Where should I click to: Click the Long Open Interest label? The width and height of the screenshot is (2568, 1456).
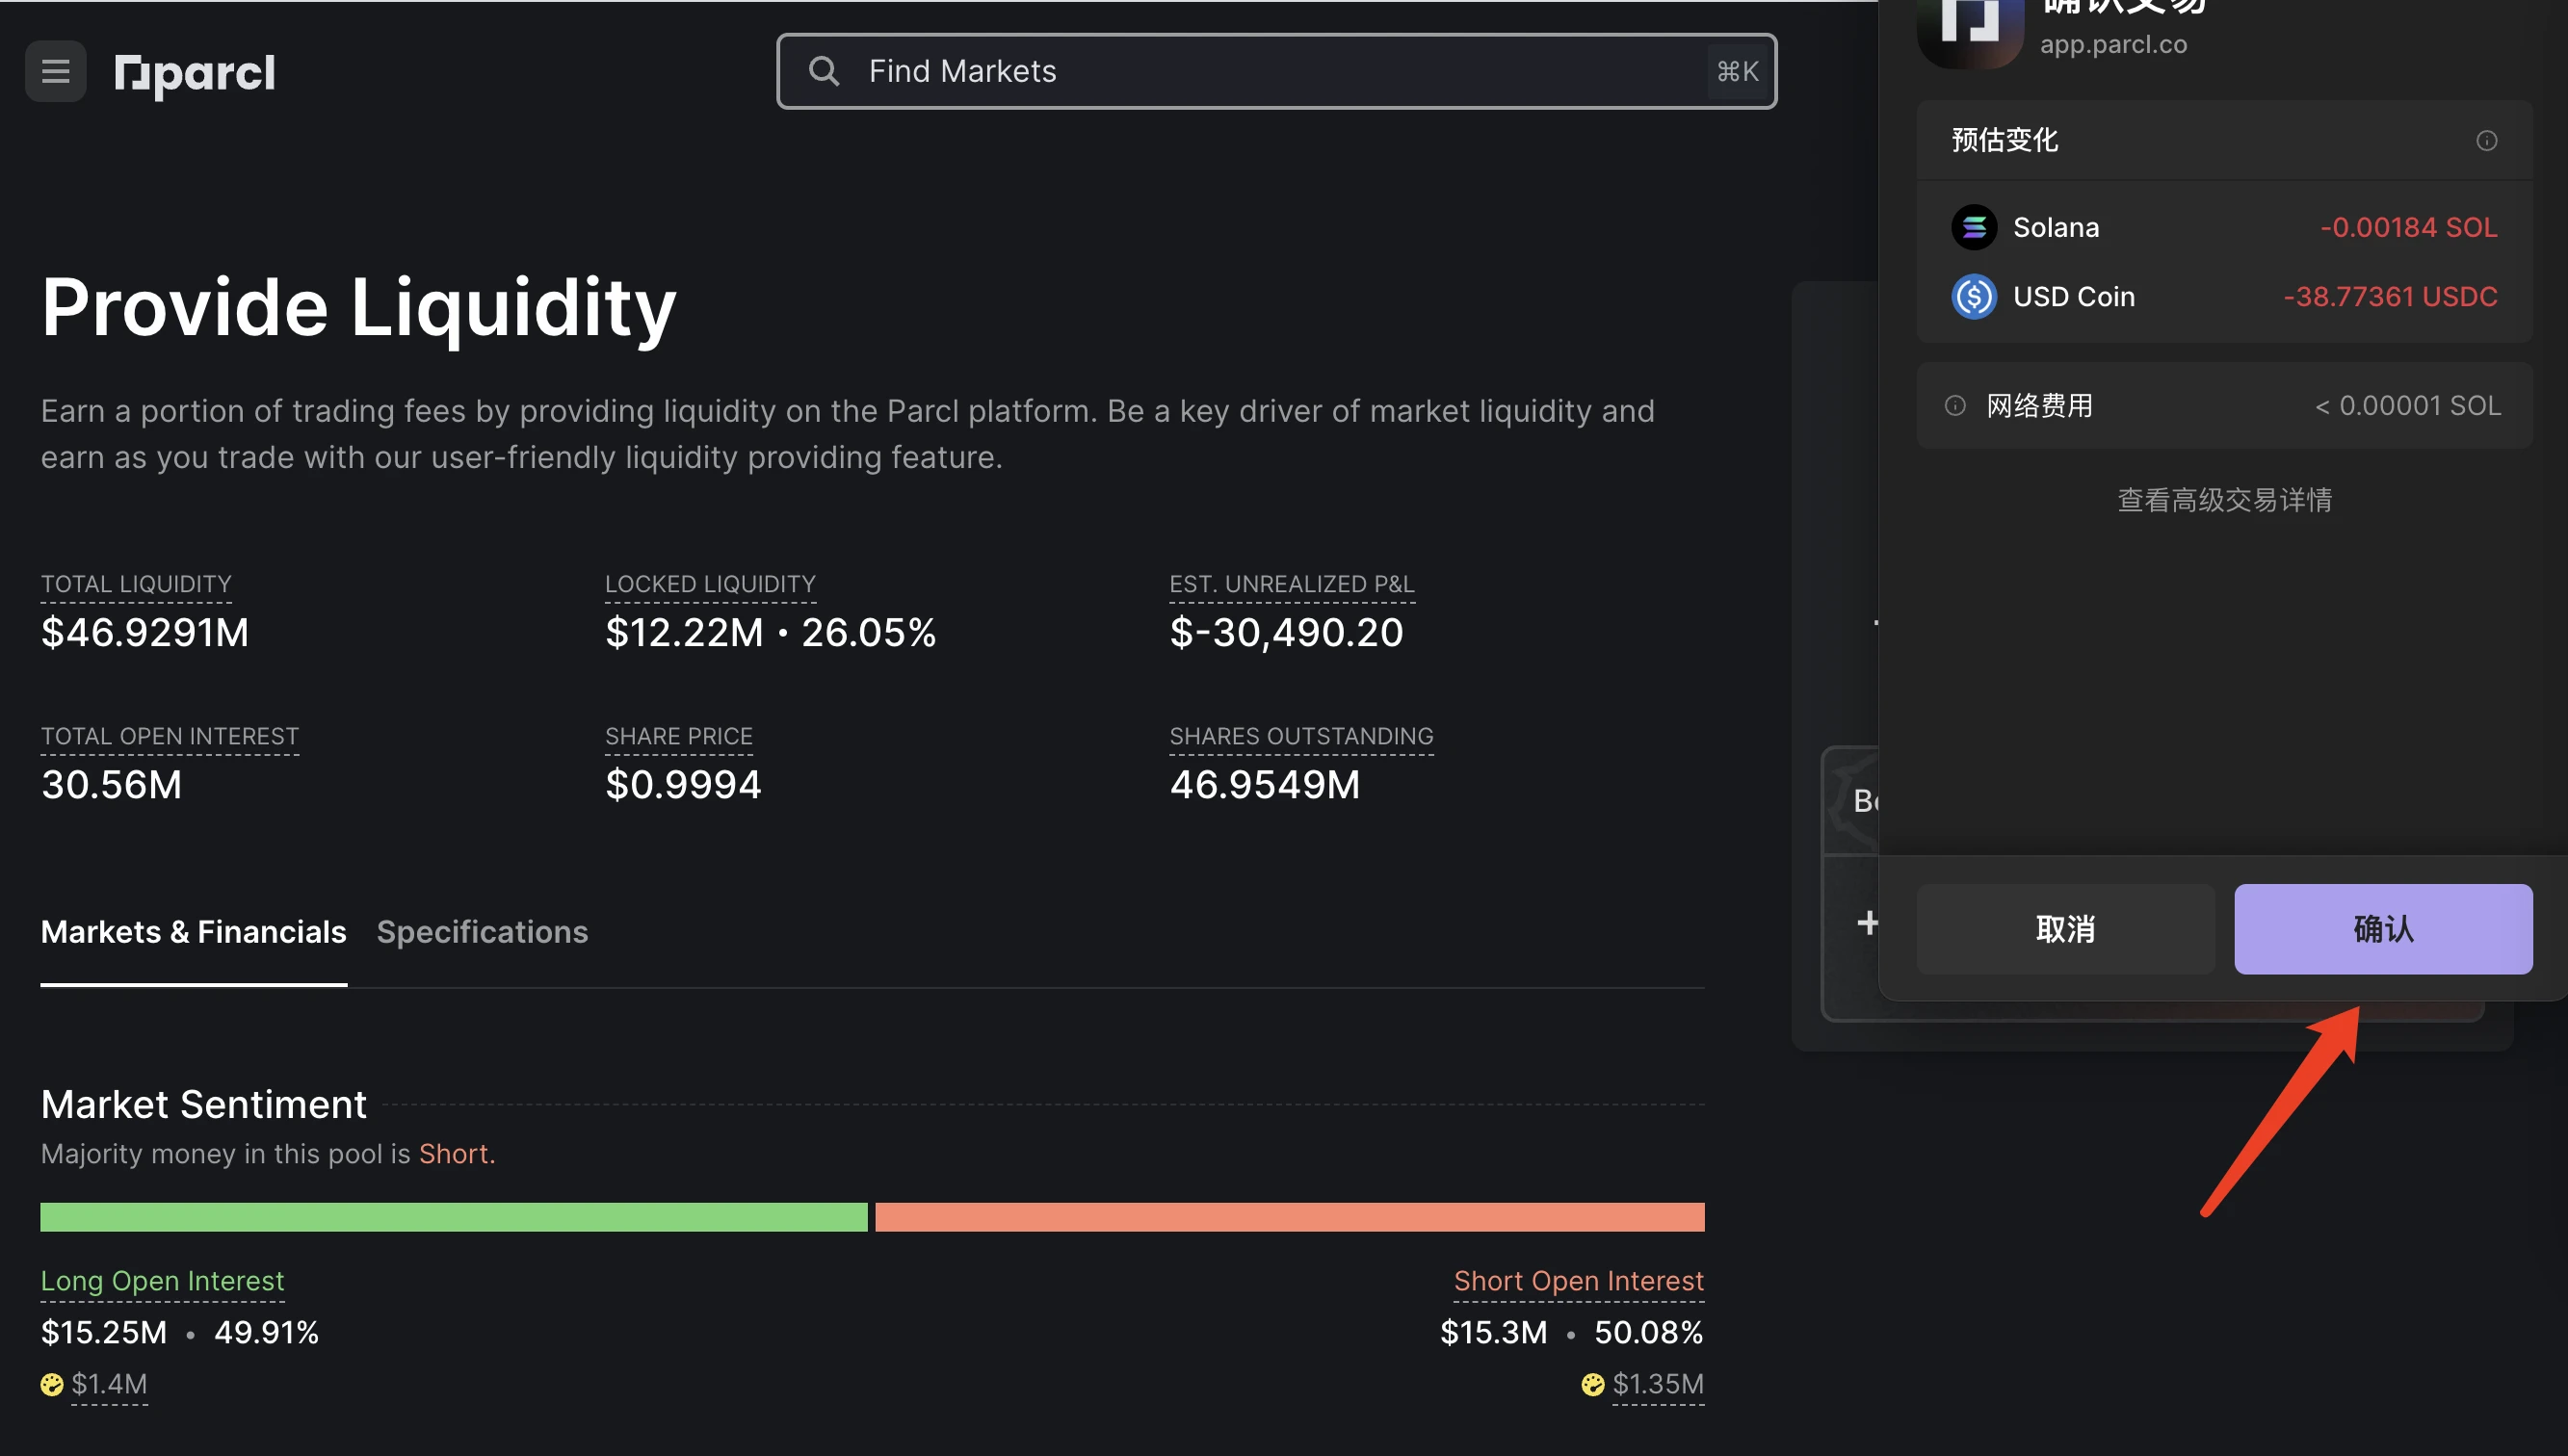point(162,1281)
